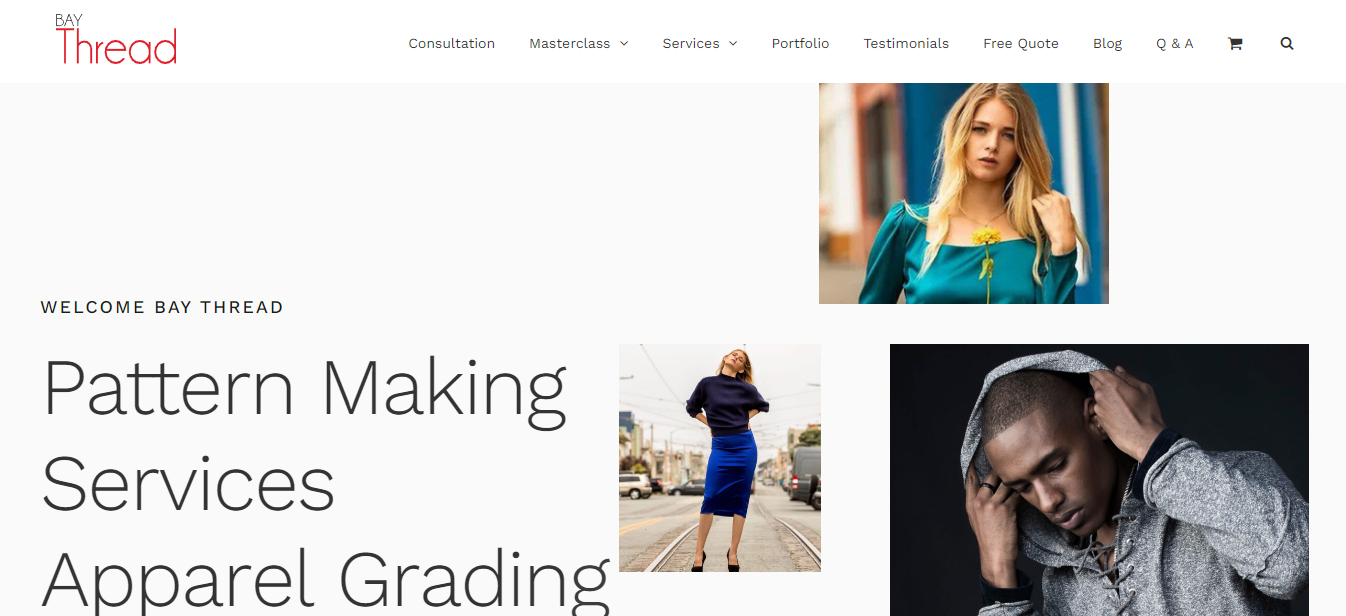
Task: Select Services in the navigation bar
Action: pyautogui.click(x=691, y=44)
